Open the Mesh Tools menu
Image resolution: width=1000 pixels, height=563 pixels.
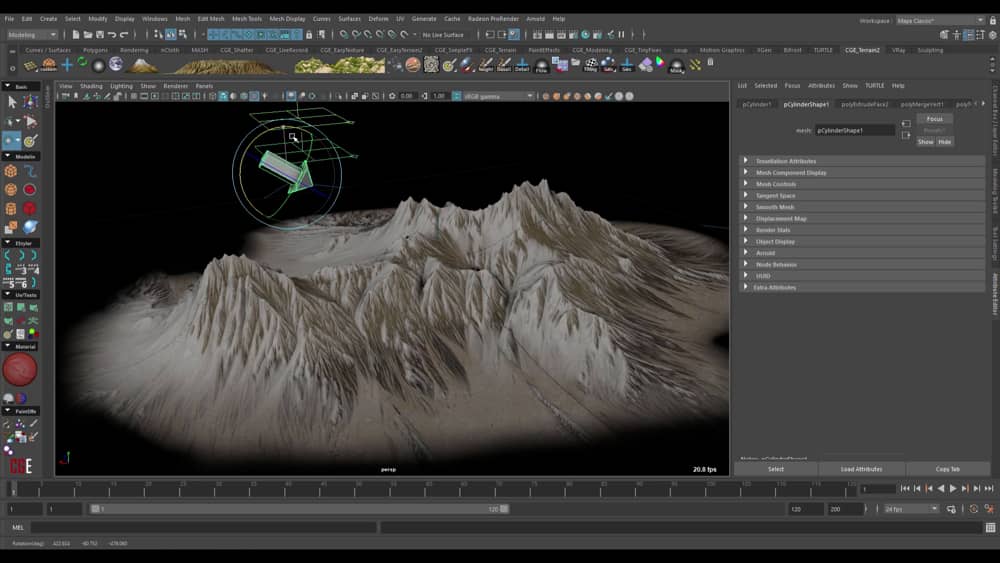(247, 19)
